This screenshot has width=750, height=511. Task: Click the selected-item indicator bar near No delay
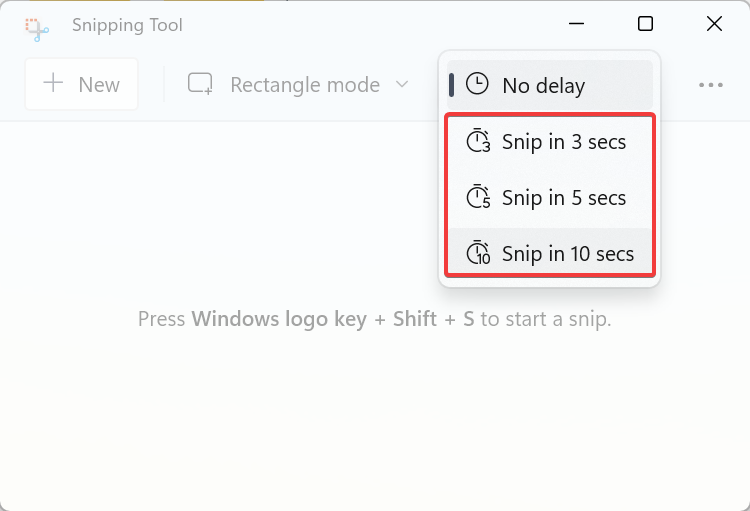point(451,85)
